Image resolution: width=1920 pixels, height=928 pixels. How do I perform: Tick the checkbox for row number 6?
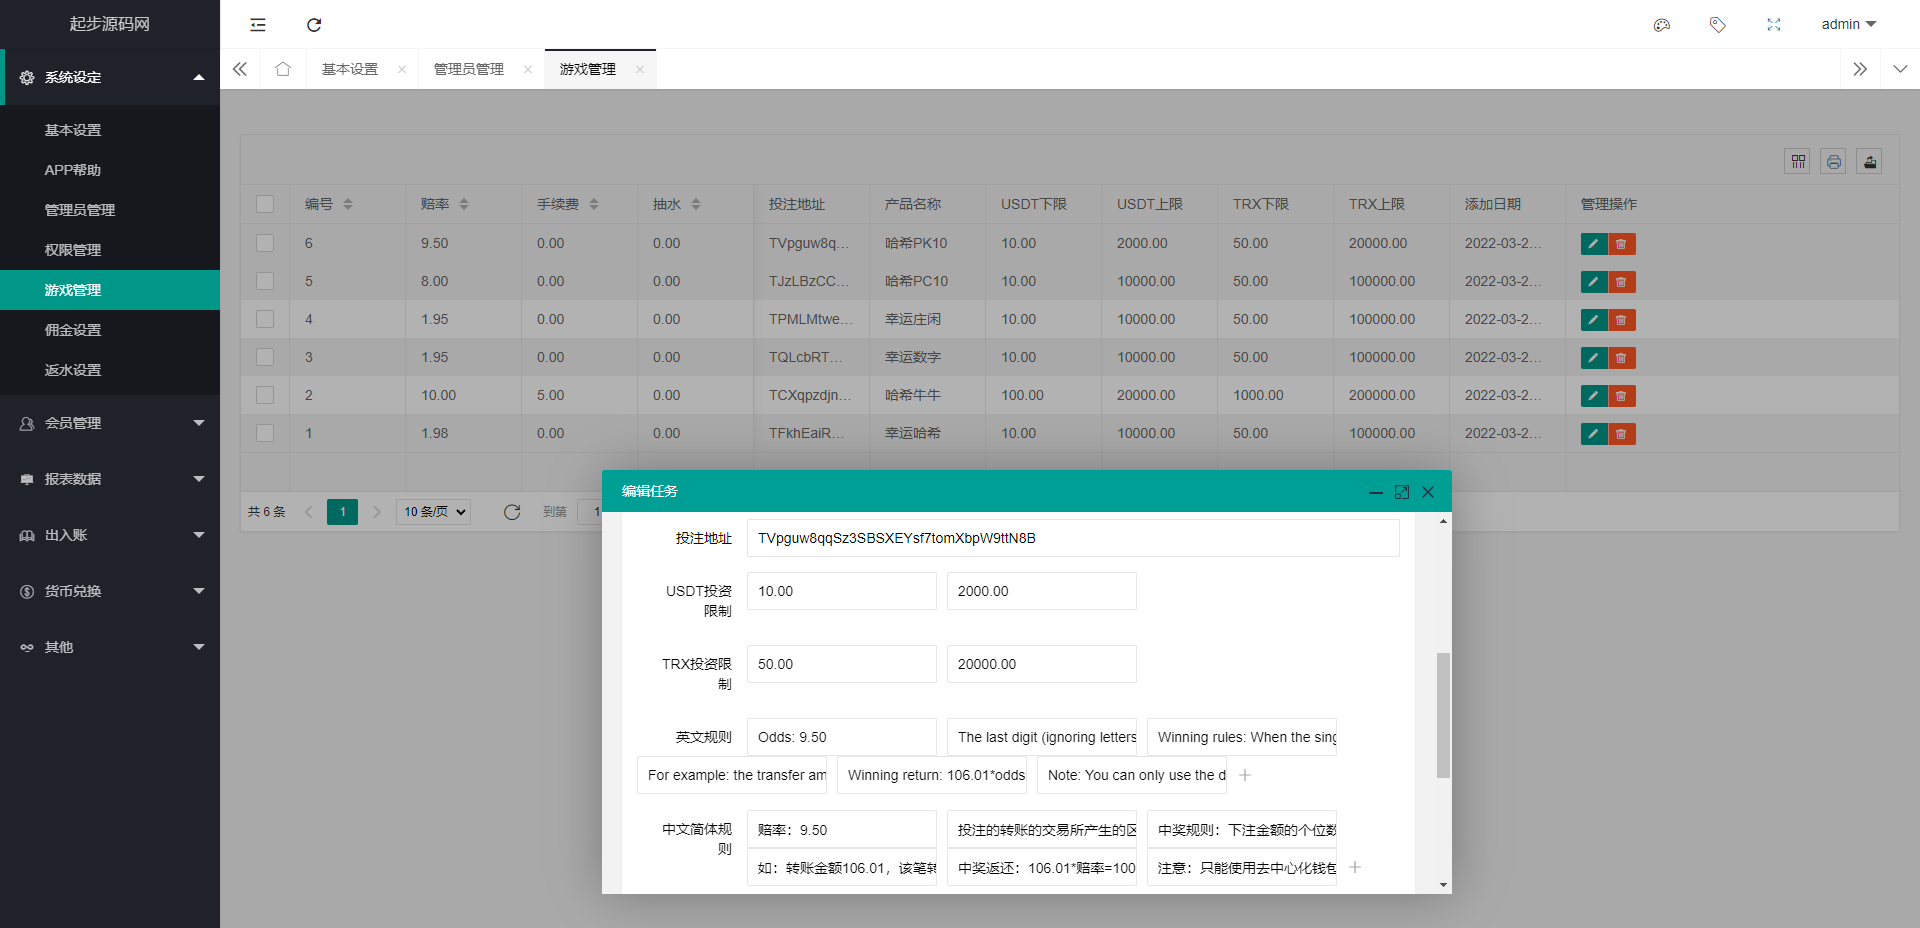[x=265, y=243]
